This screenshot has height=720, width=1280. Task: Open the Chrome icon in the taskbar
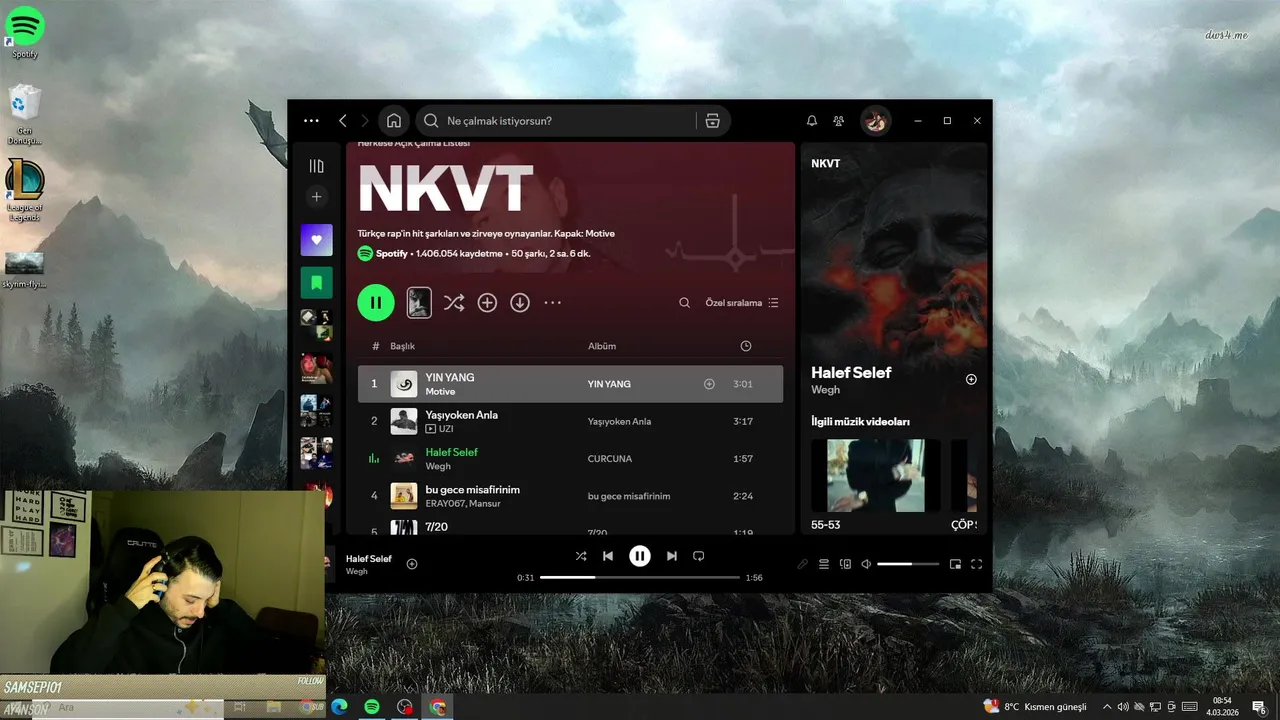437,707
